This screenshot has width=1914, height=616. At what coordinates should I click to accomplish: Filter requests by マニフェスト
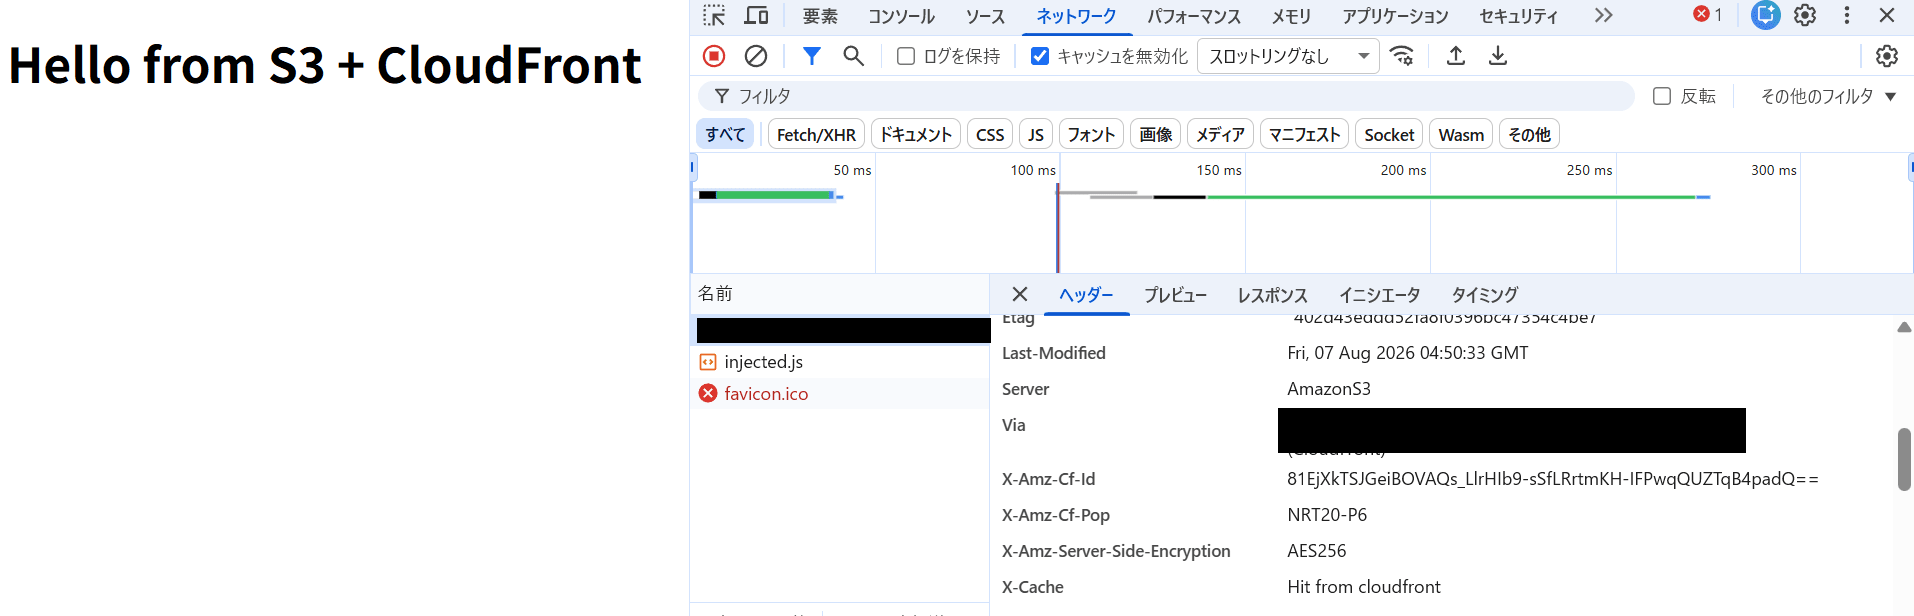1304,134
